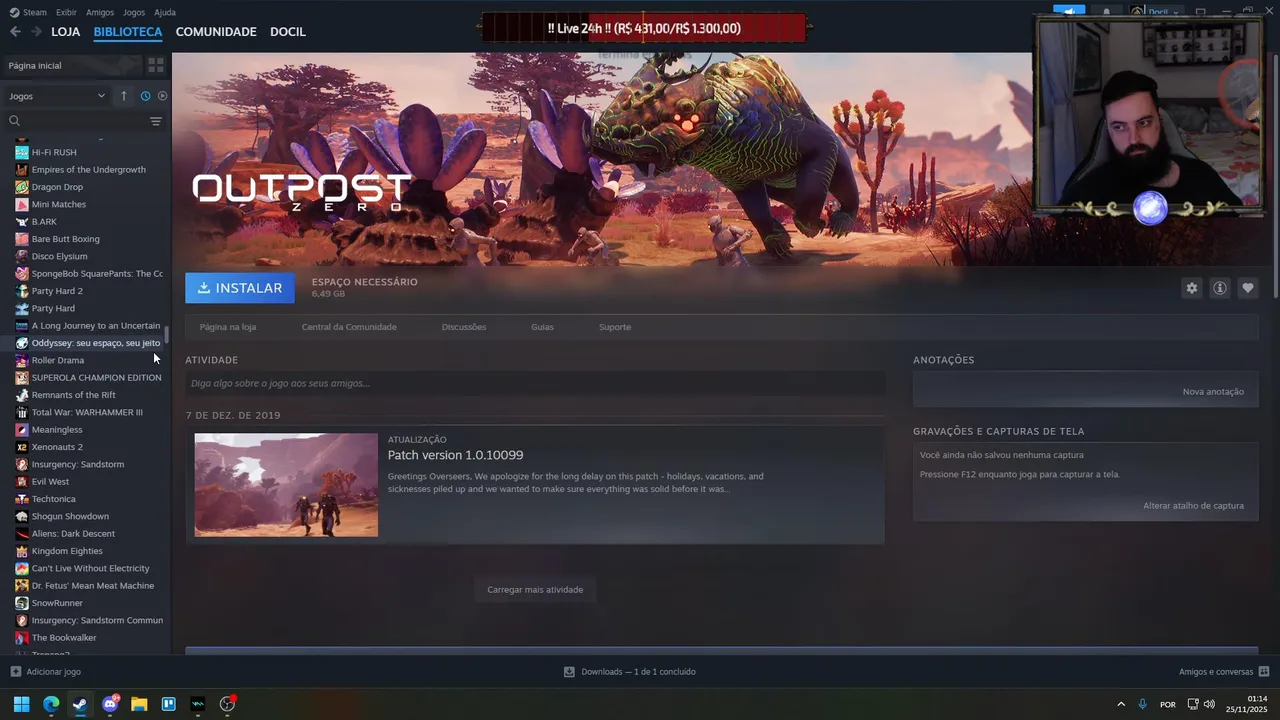The width and height of the screenshot is (1280, 720).
Task: Select Roller Drama game icon
Action: (x=22, y=360)
